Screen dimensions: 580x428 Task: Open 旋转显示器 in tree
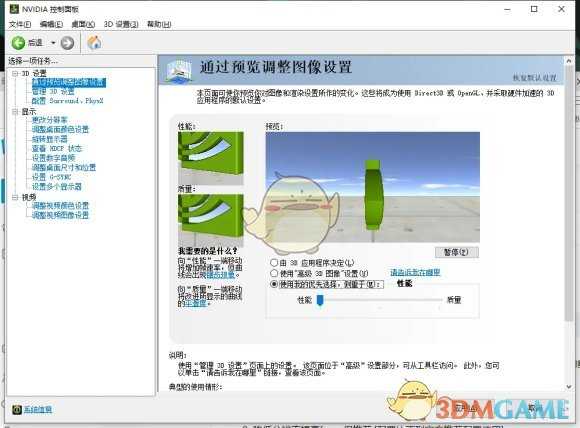coord(50,139)
